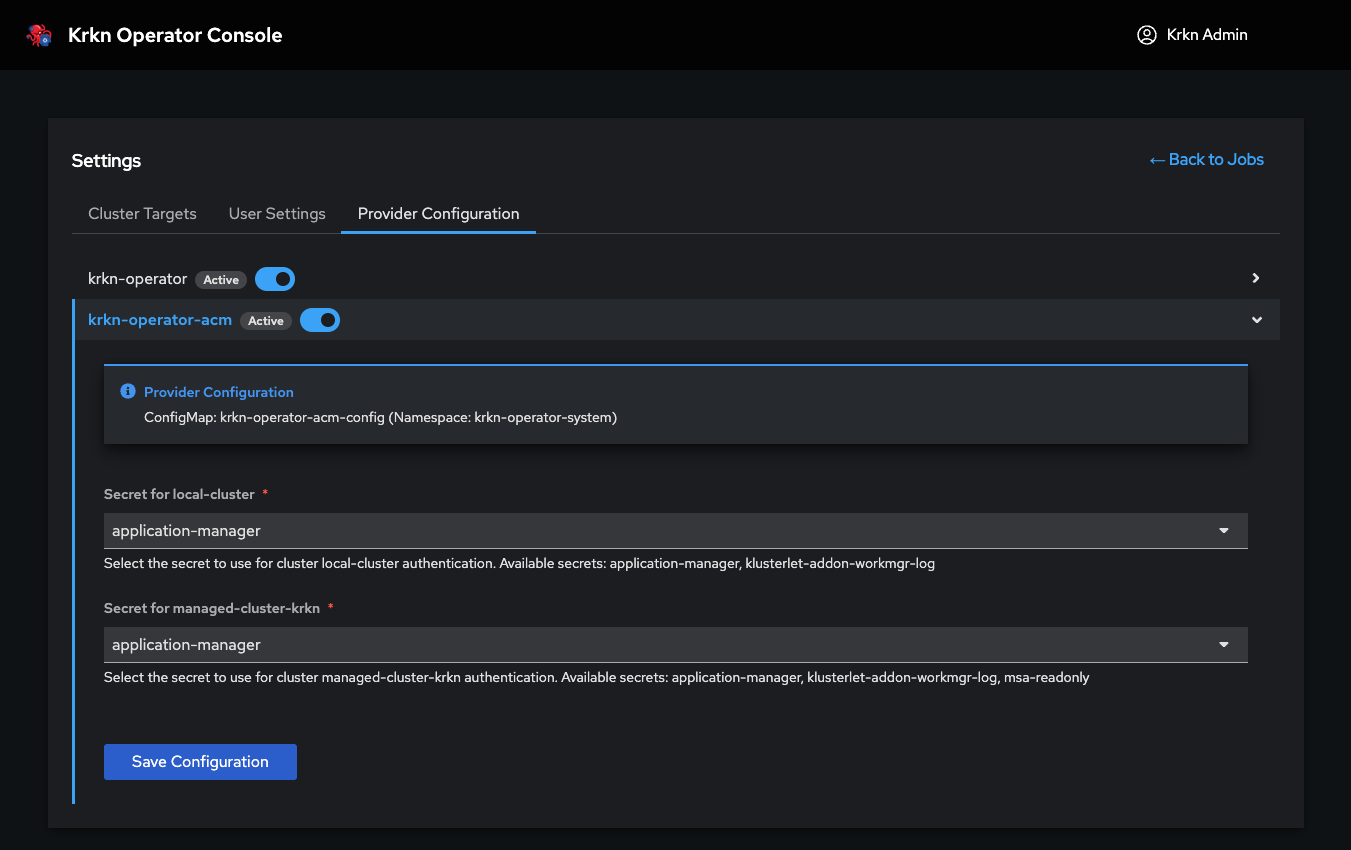The image size is (1351, 850).
Task: Switch to the Cluster Targets tab
Action: tap(141, 213)
